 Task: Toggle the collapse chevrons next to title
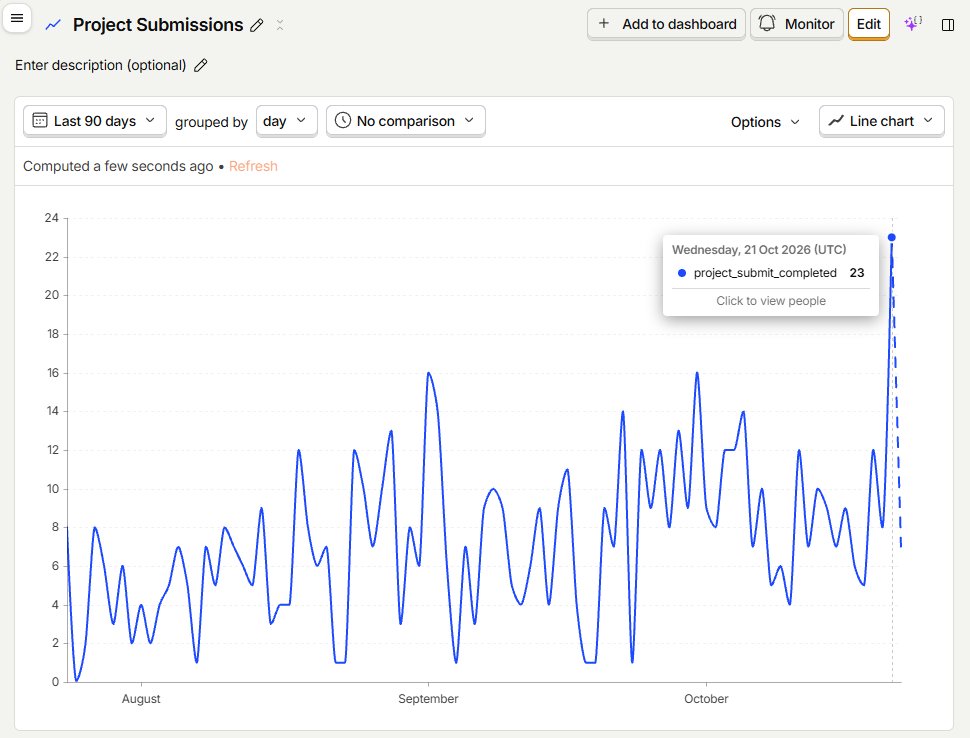click(x=280, y=25)
